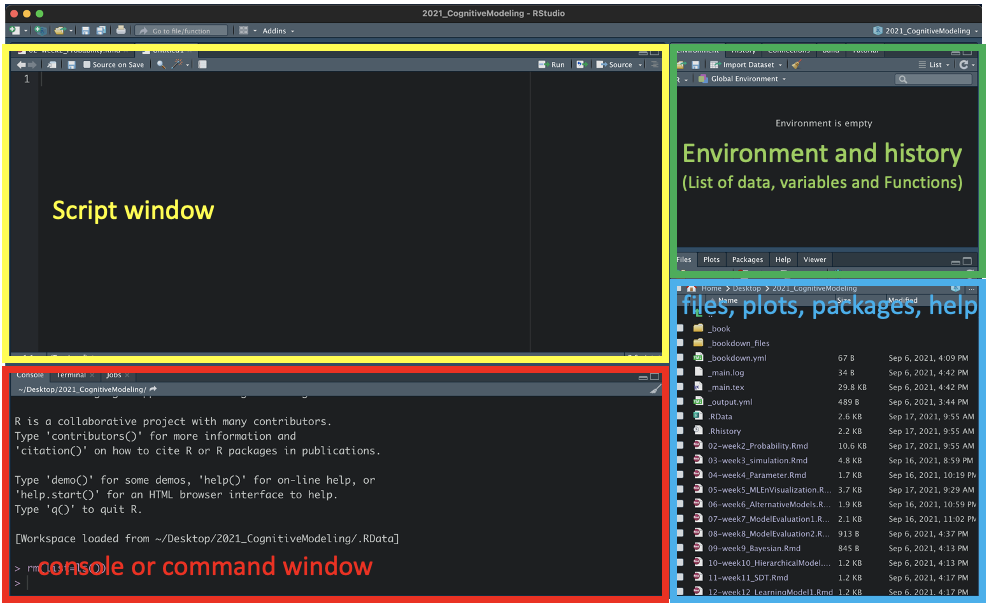The height and width of the screenshot is (608, 992).
Task: Click the clear workspace broom icon
Action: pyautogui.click(x=796, y=65)
